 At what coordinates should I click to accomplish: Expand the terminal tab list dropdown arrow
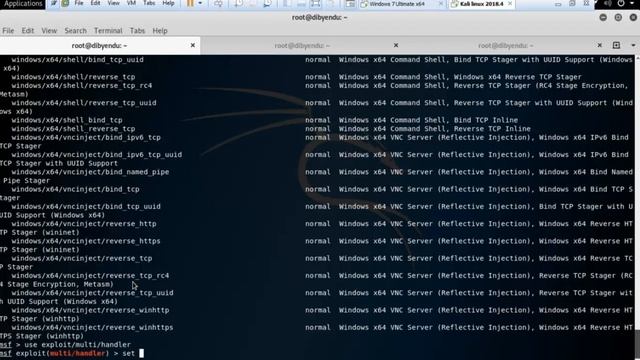633,45
